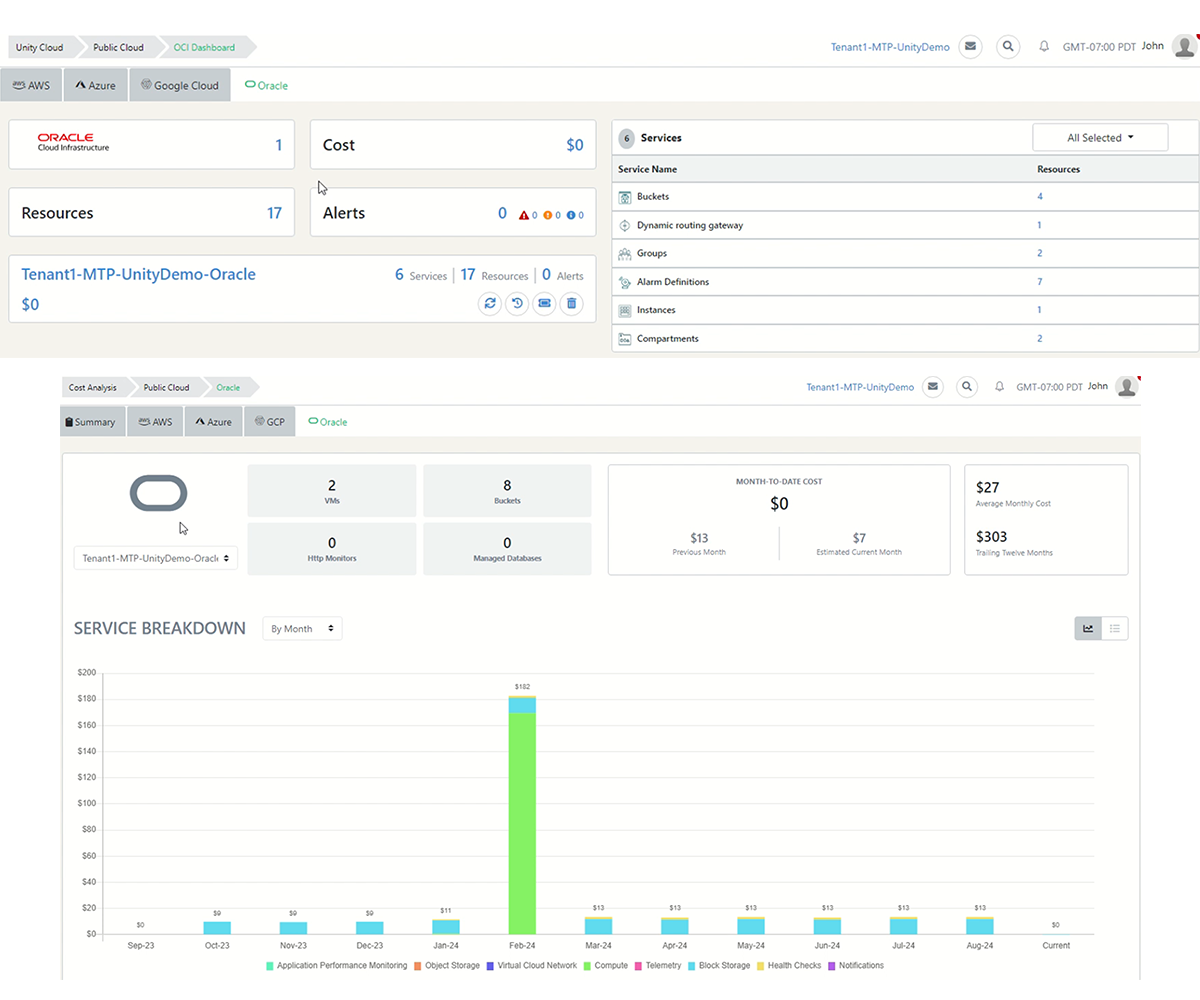Click the trash delete icon on Tenant1 card
This screenshot has width=1200, height=1000.
pos(571,302)
